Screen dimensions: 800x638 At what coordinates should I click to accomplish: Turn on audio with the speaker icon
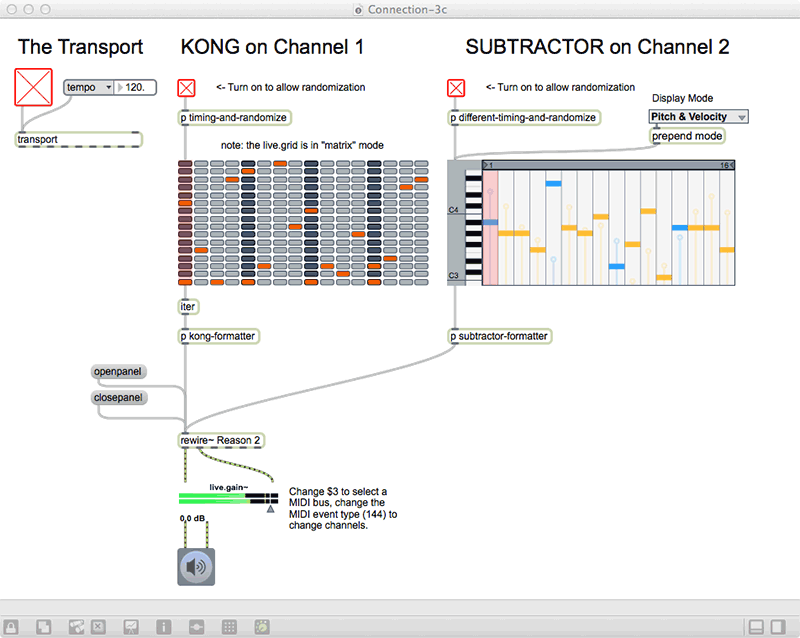[x=196, y=567]
